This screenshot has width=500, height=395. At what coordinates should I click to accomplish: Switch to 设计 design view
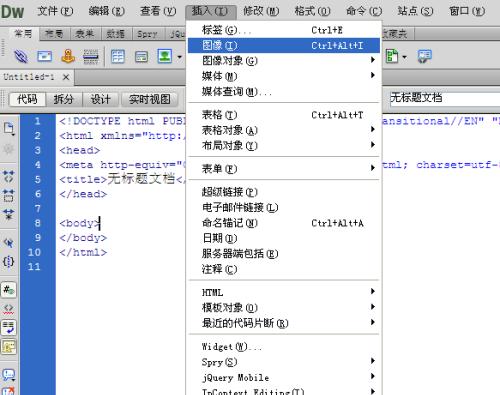(x=100, y=99)
